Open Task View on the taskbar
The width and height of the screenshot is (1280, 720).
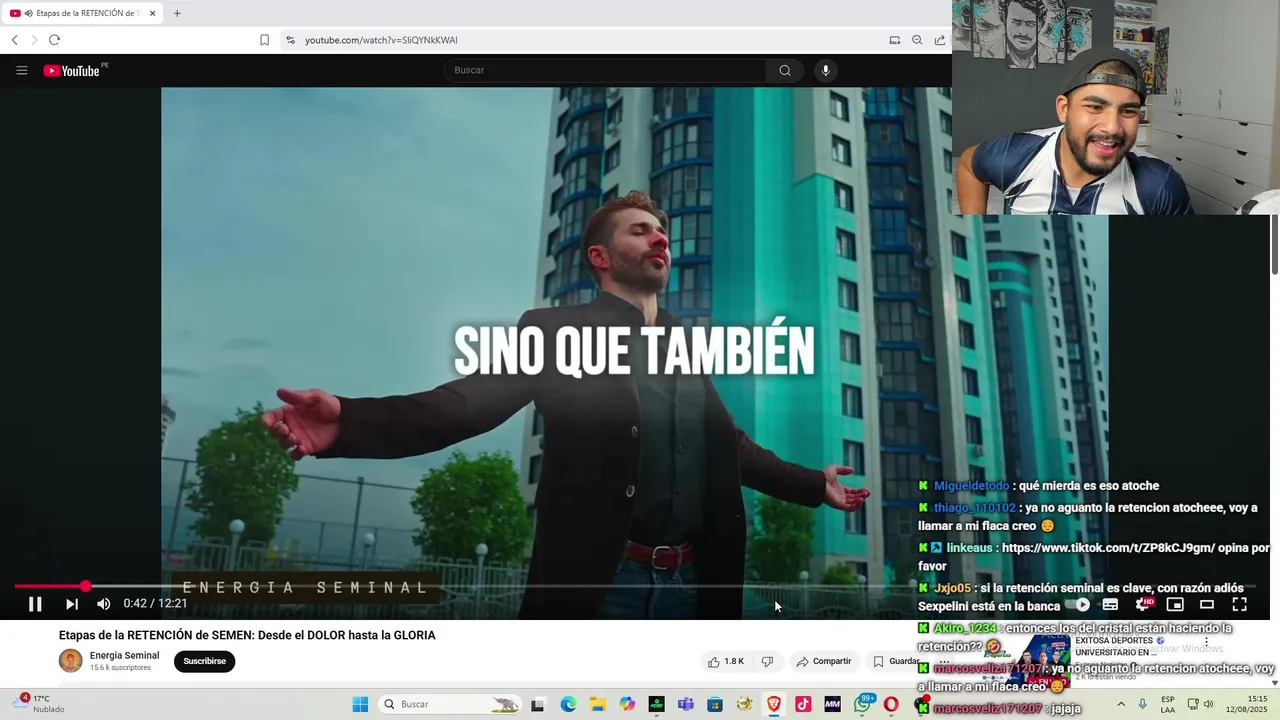pyautogui.click(x=537, y=704)
